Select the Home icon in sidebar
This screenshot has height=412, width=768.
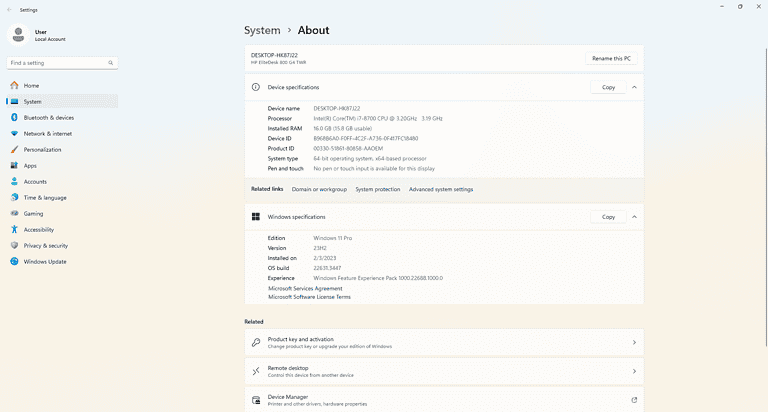pyautogui.click(x=14, y=85)
